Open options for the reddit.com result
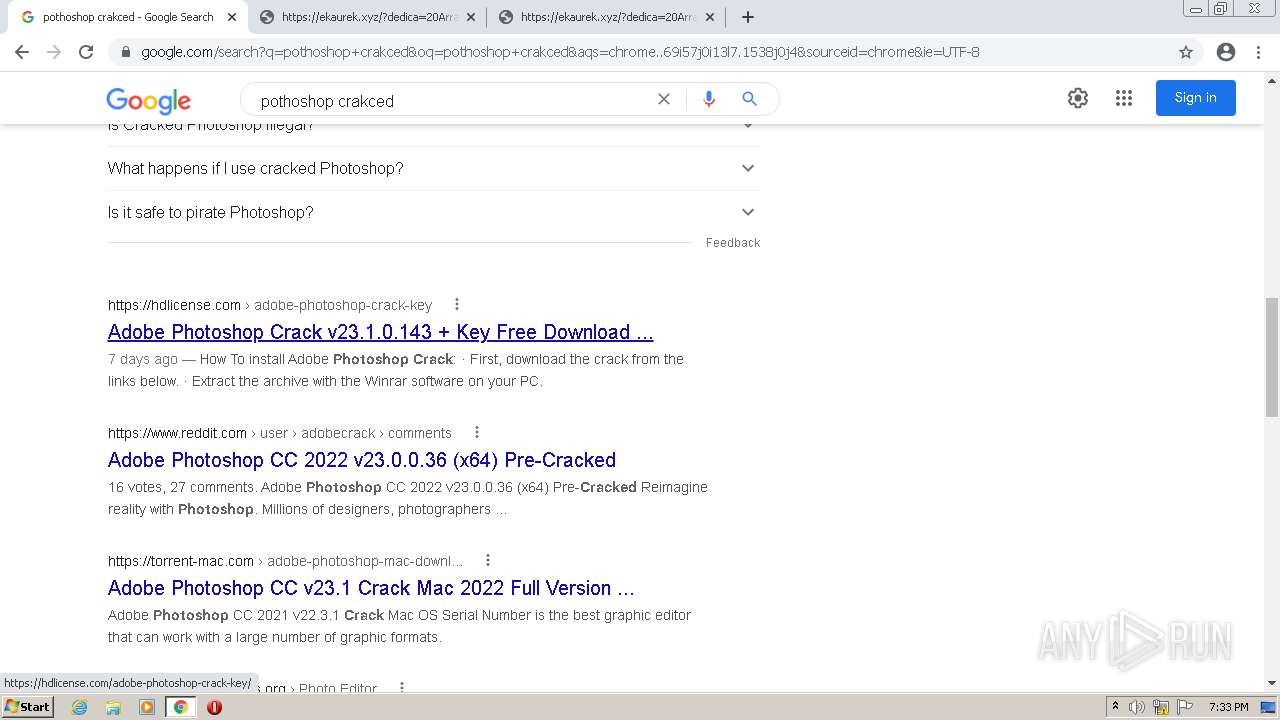 pyautogui.click(x=477, y=433)
